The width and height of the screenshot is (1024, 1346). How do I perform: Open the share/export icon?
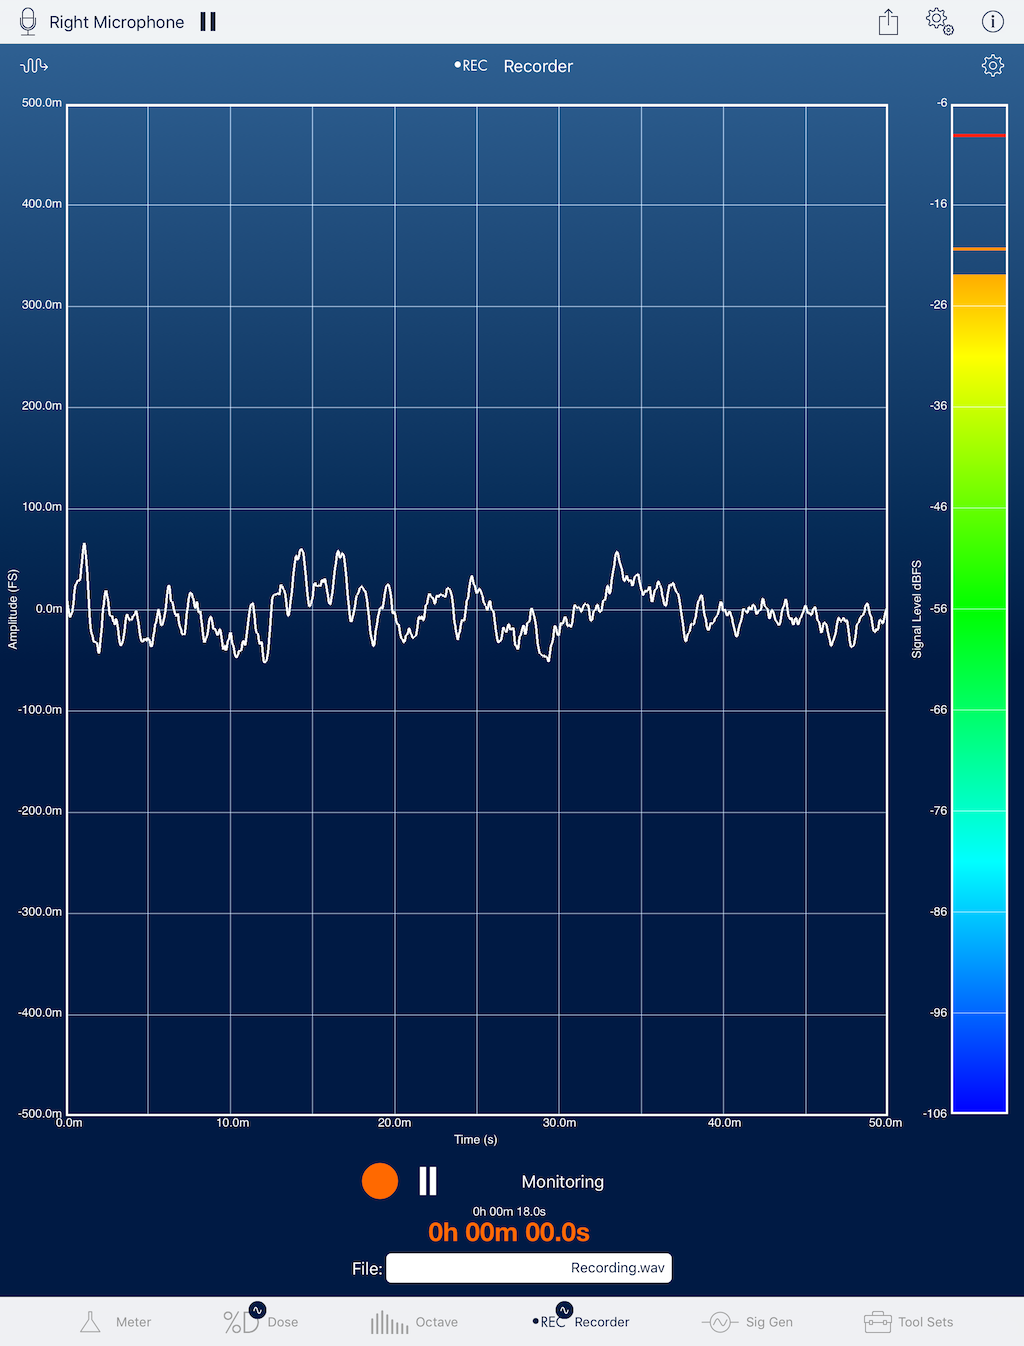click(888, 22)
